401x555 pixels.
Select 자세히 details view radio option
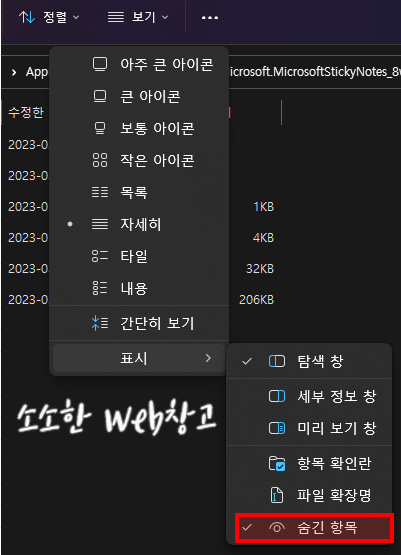139,224
